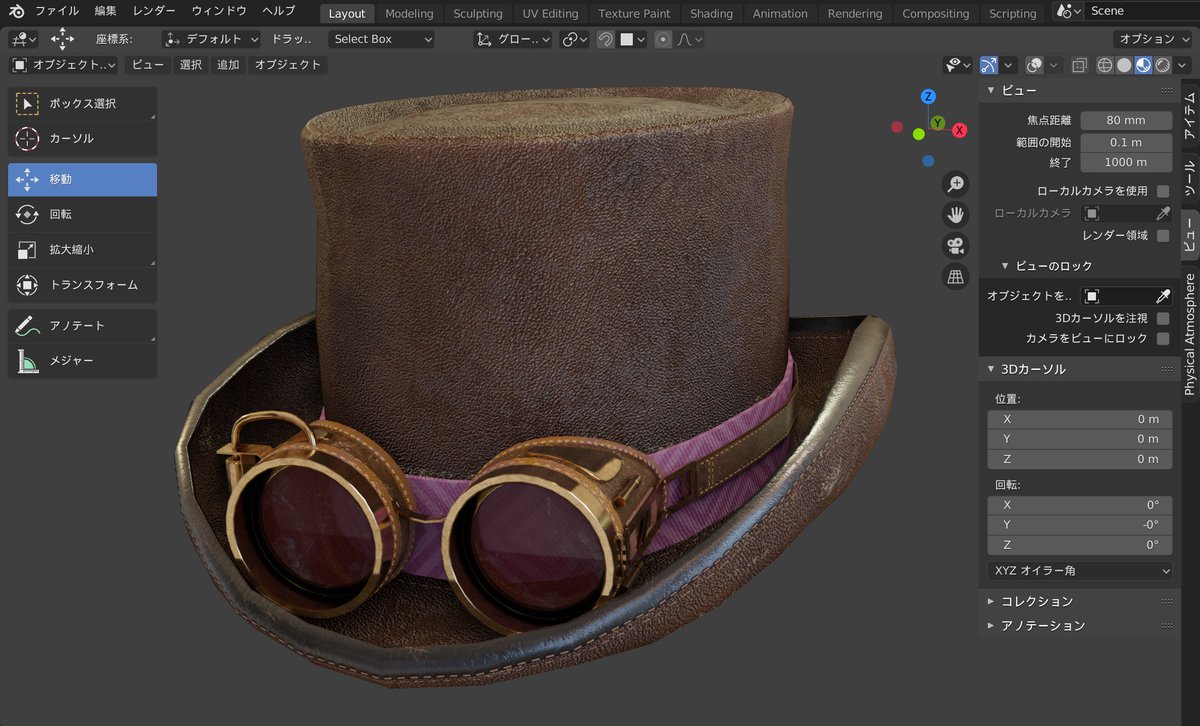
Task: Switch perspective/orthographic grid icon
Action: (x=956, y=277)
